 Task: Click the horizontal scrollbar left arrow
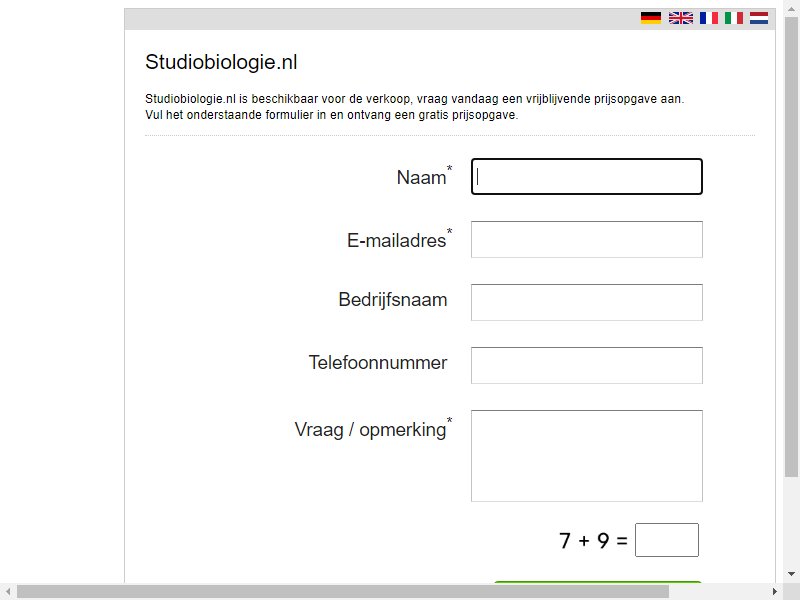8,592
